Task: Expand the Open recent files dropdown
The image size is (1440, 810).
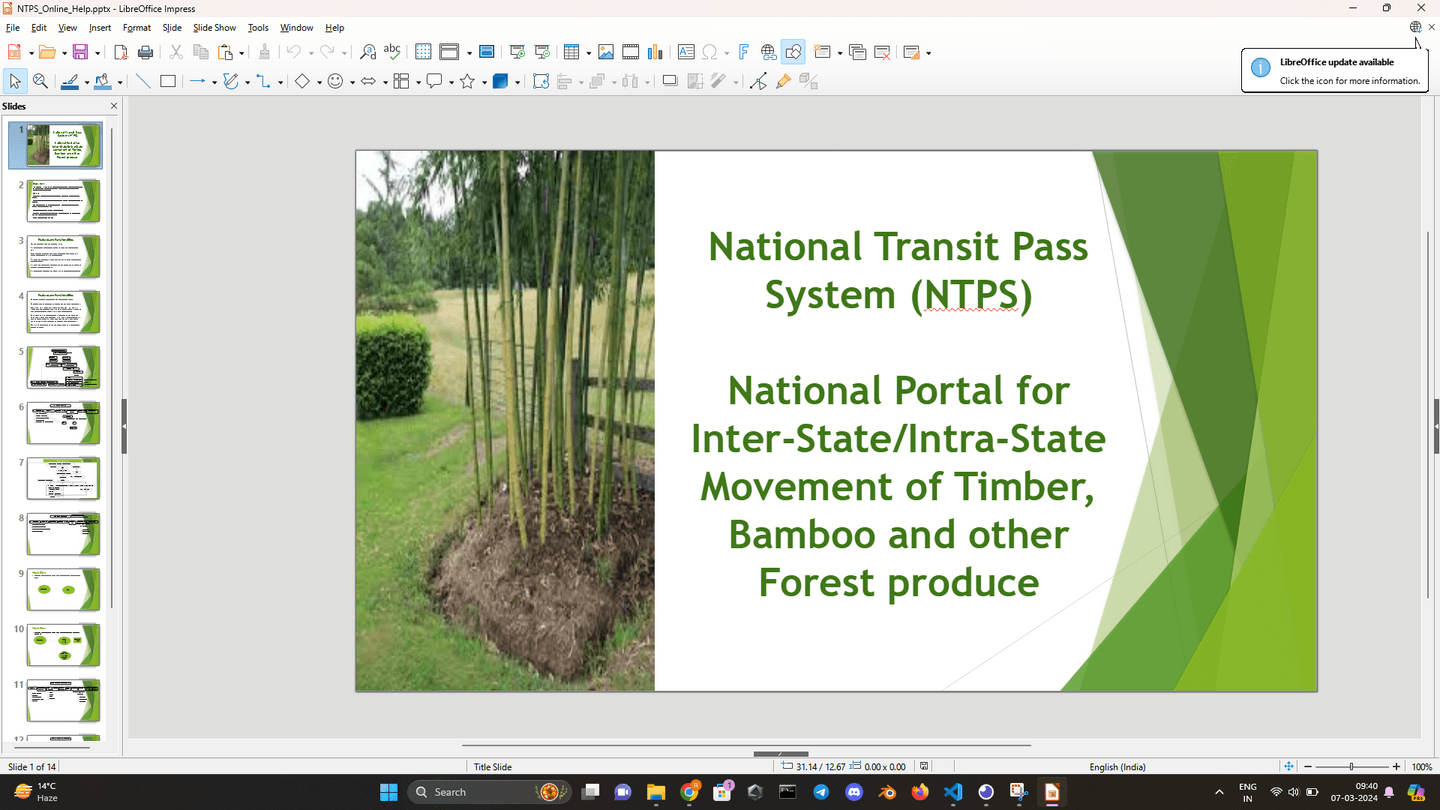Action: 64,53
